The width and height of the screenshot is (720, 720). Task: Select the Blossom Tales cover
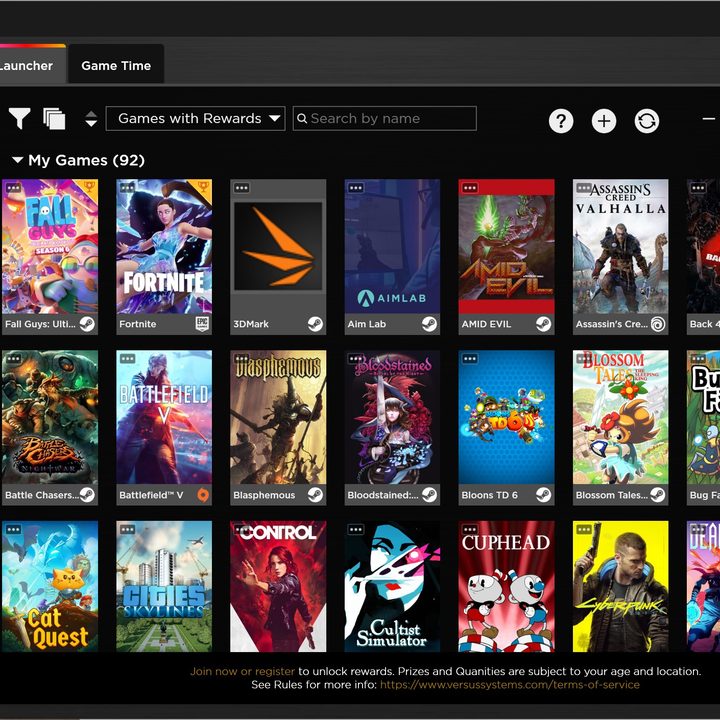coord(620,417)
